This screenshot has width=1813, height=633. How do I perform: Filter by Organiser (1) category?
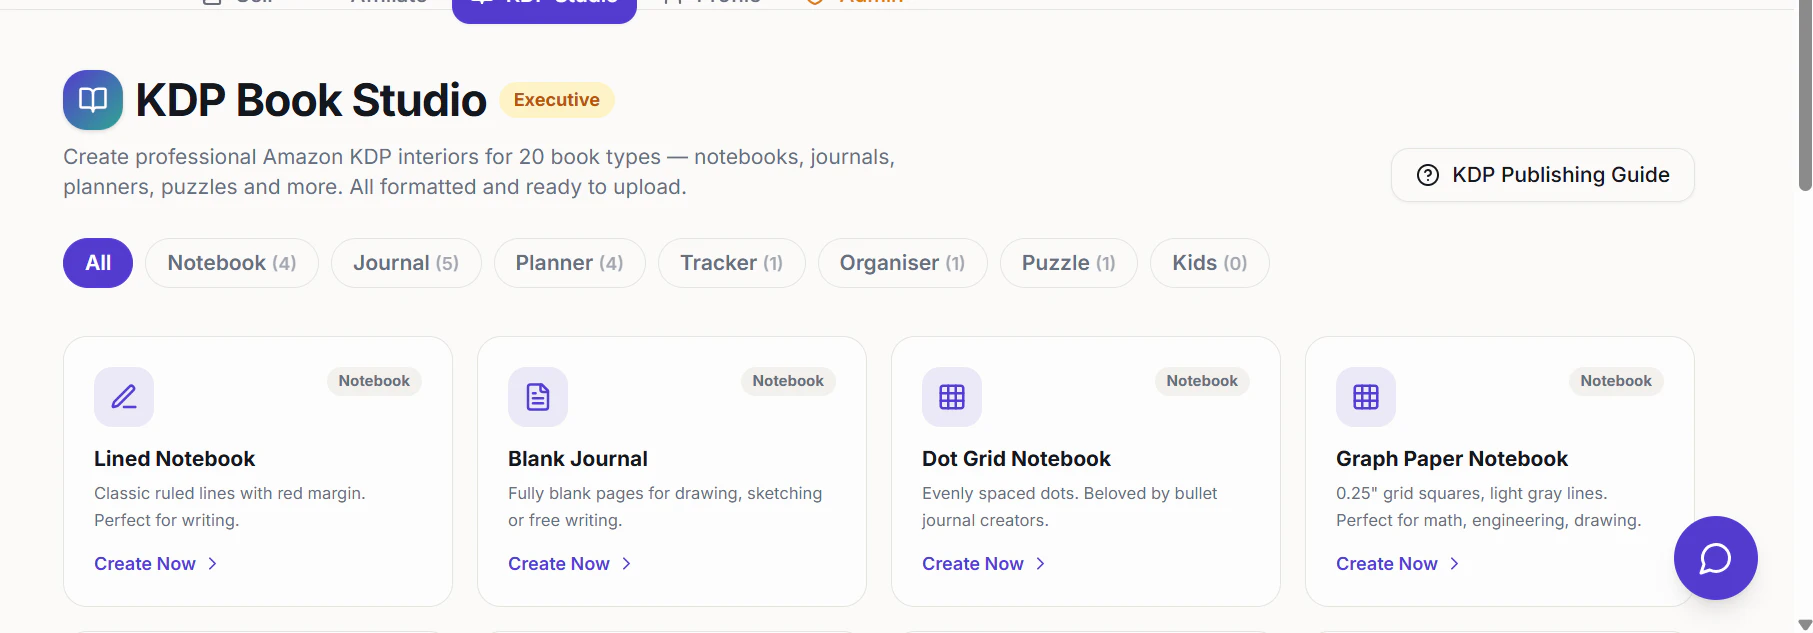pos(902,263)
